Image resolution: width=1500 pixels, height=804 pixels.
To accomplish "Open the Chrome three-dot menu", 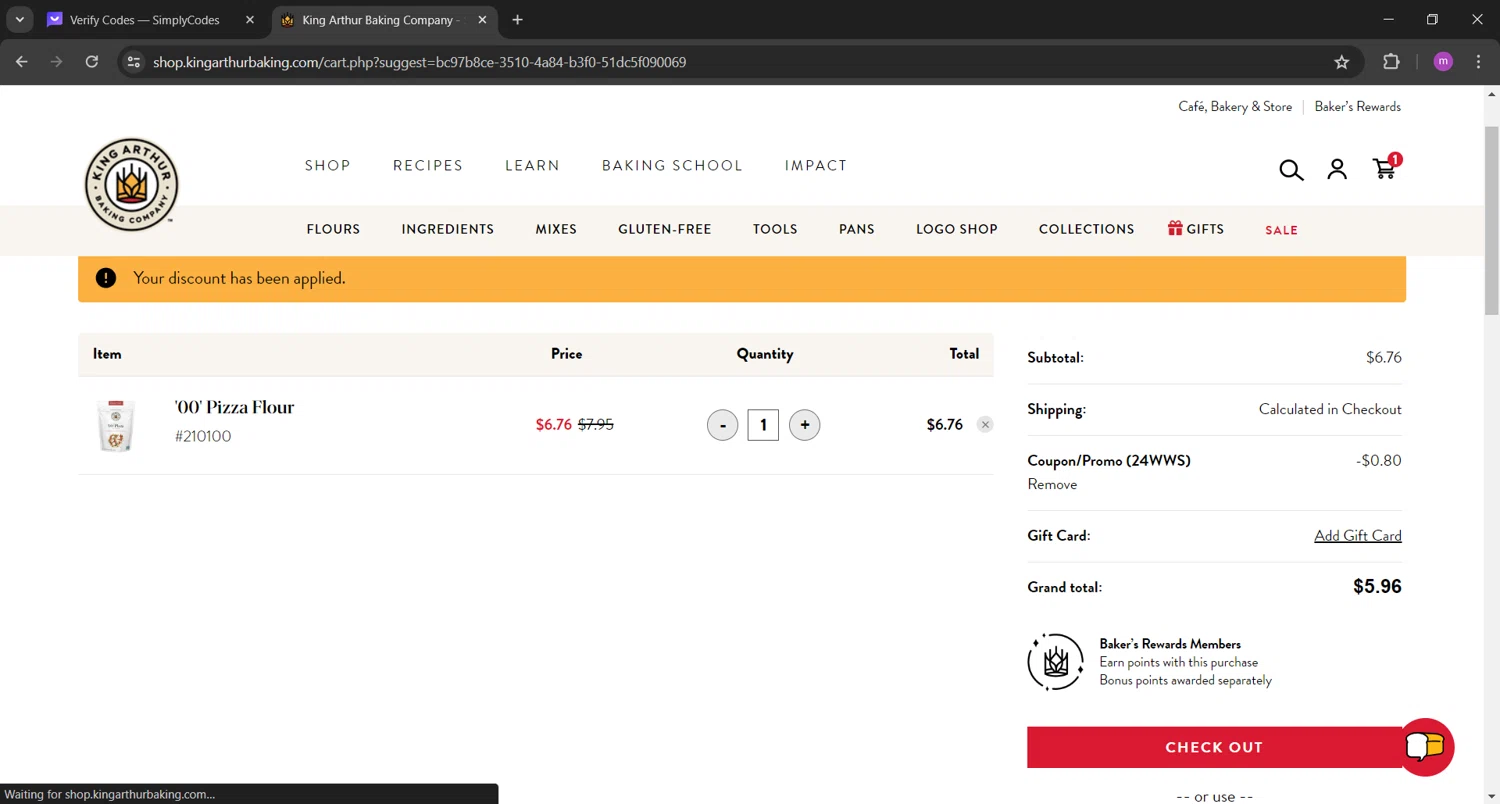I will (1479, 62).
